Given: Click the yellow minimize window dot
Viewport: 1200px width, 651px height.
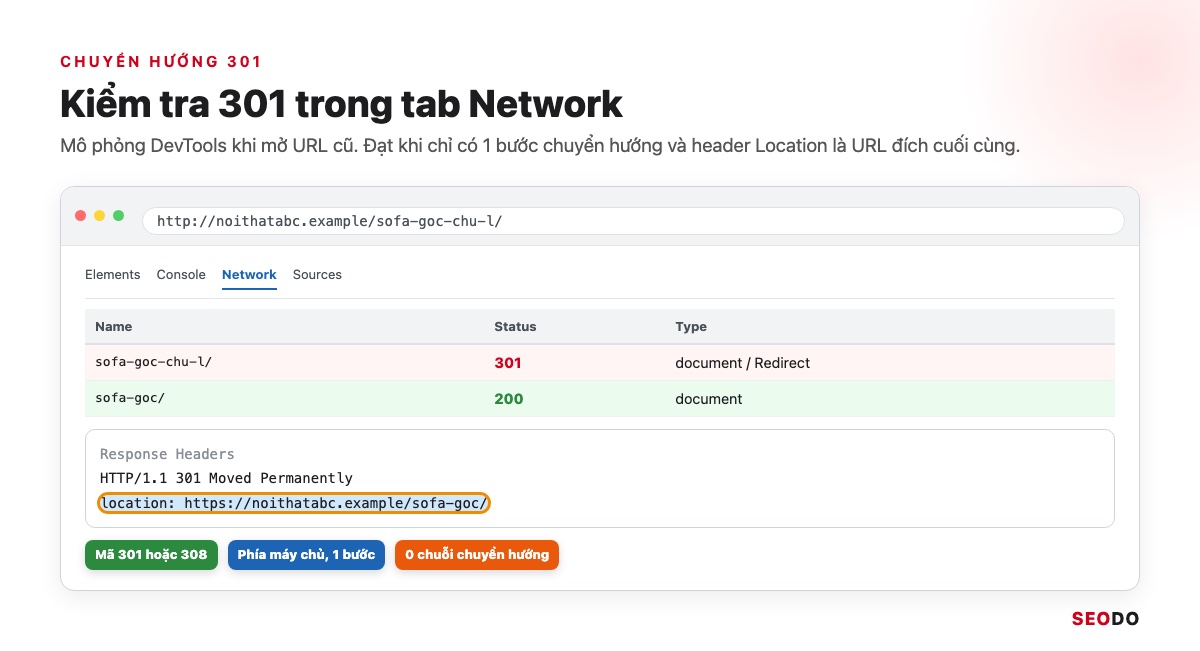Looking at the screenshot, I should (99, 216).
